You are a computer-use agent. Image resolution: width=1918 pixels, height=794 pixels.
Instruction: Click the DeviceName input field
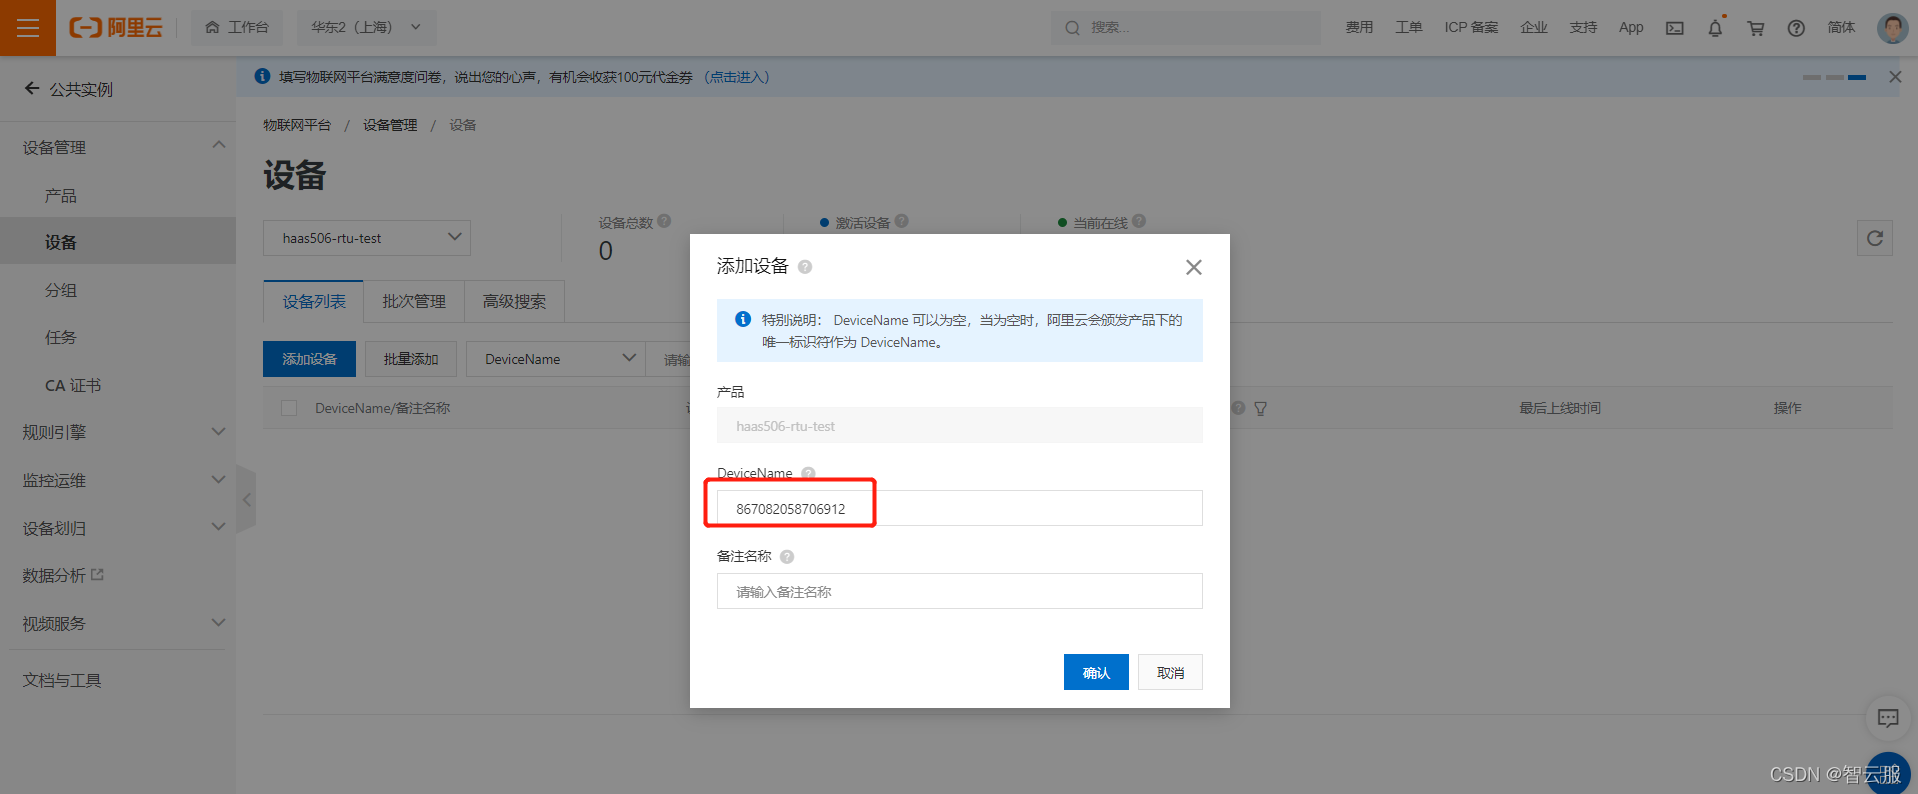click(x=960, y=508)
